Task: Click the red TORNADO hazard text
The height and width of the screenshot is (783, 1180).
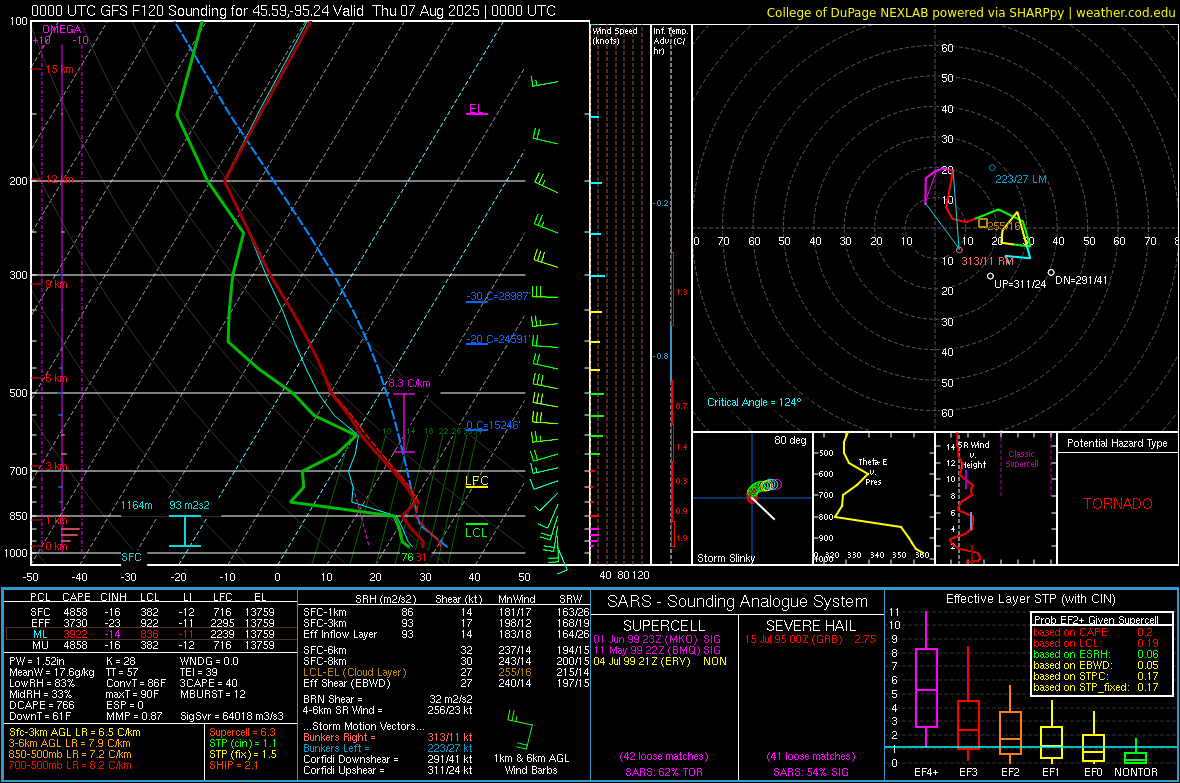Action: coord(1118,504)
